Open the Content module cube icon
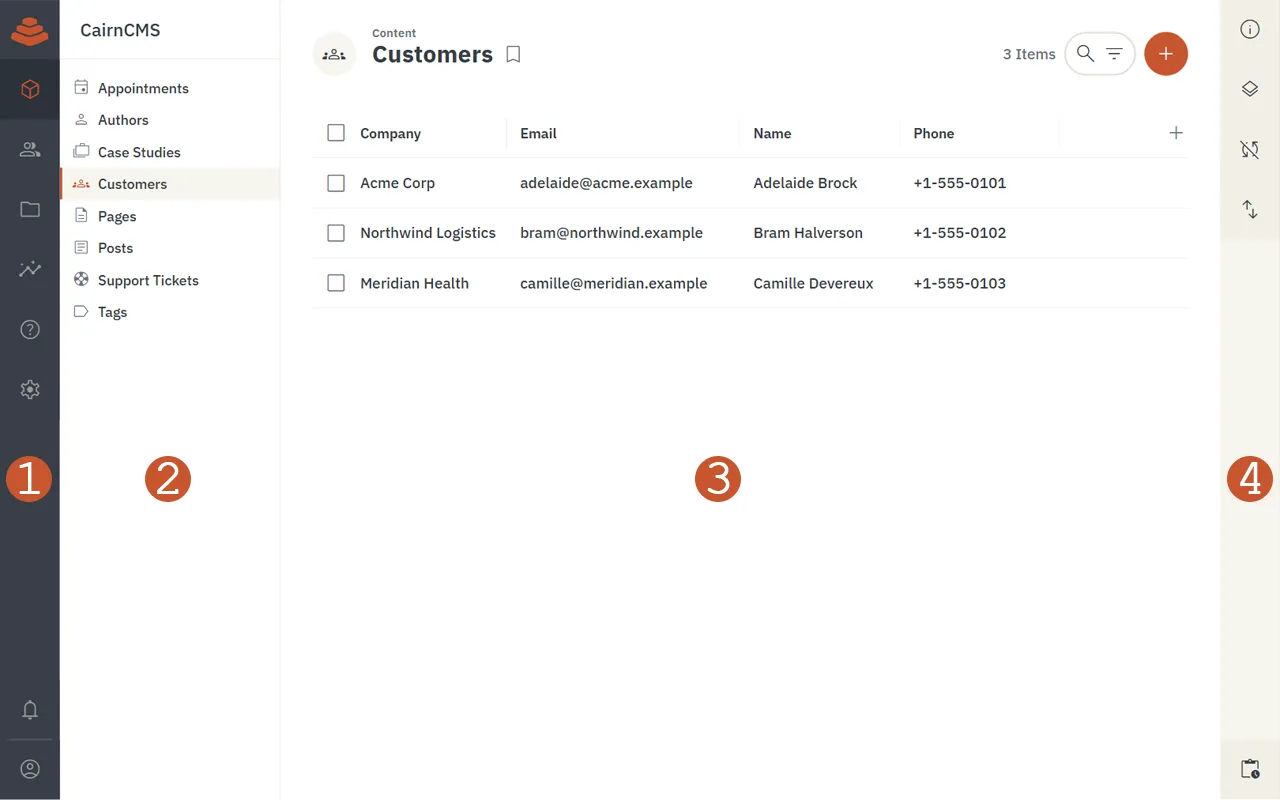The image size is (1280, 800). coord(30,90)
